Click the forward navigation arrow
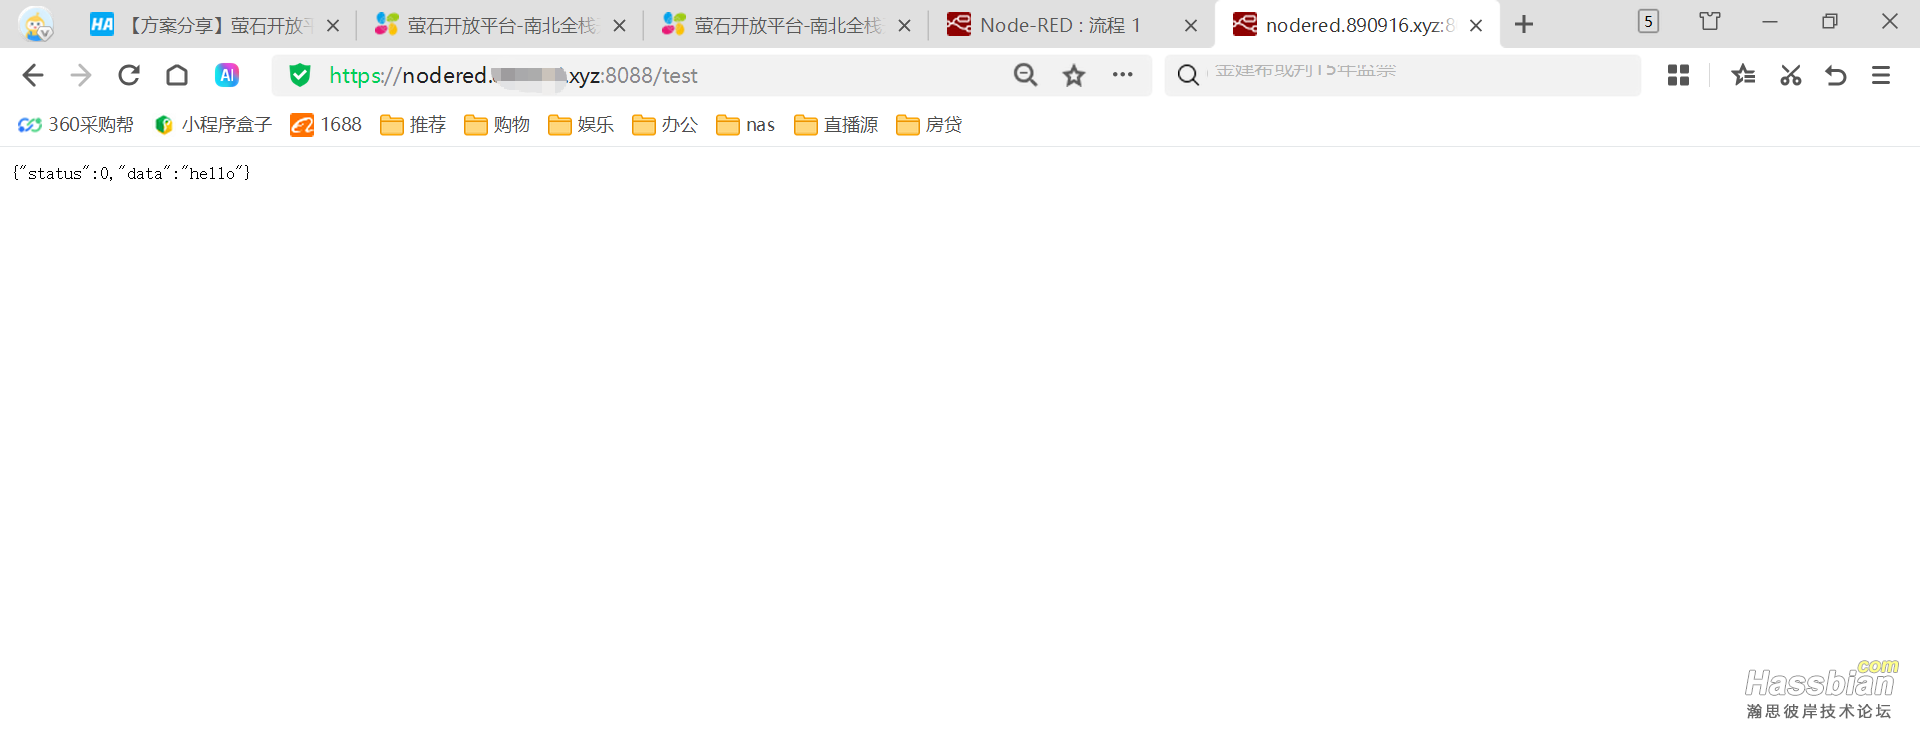Image resolution: width=1920 pixels, height=729 pixels. click(81, 75)
